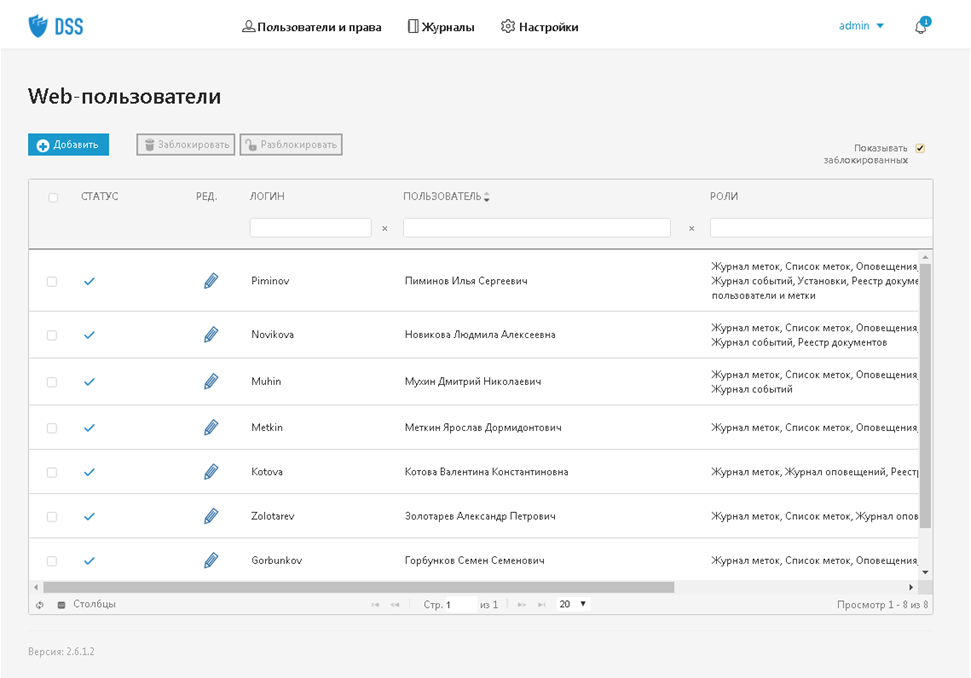
Task: Select all rows via header checkbox
Action: tap(53, 197)
